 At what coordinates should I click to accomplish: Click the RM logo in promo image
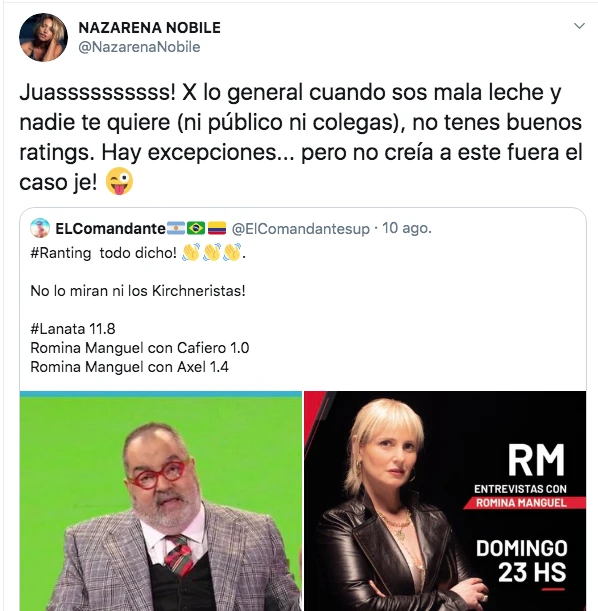[x=536, y=460]
